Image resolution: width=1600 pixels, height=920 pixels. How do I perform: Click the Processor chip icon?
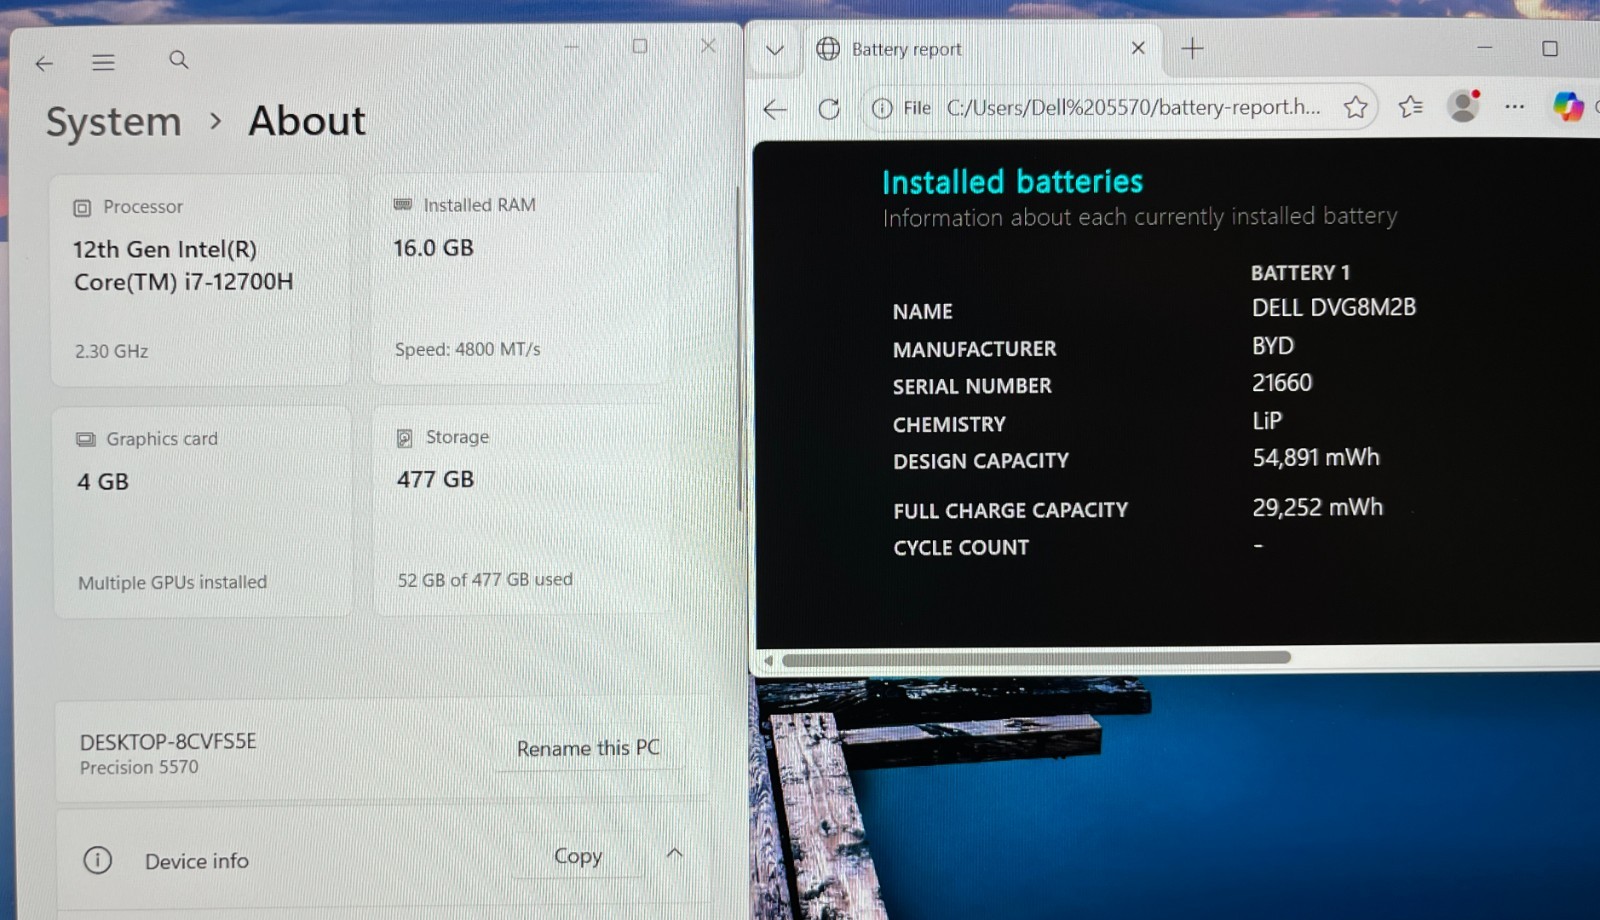(82, 208)
